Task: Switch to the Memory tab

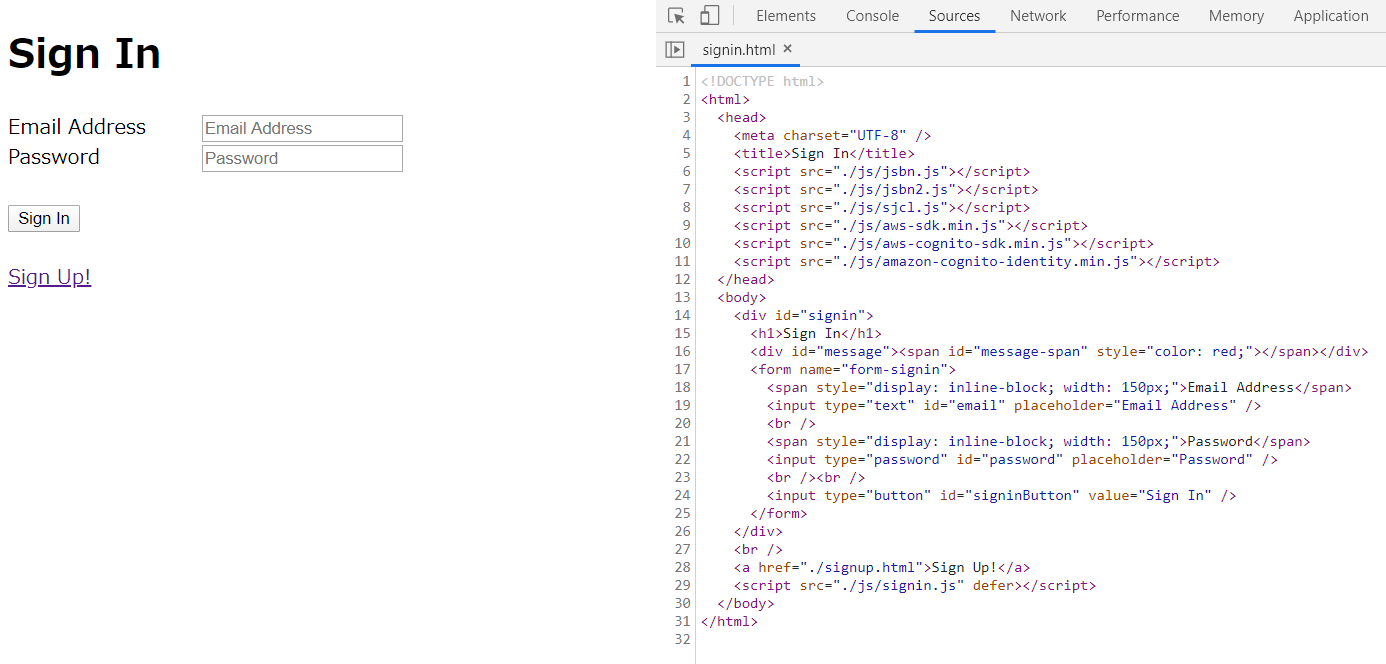Action: coord(1236,15)
